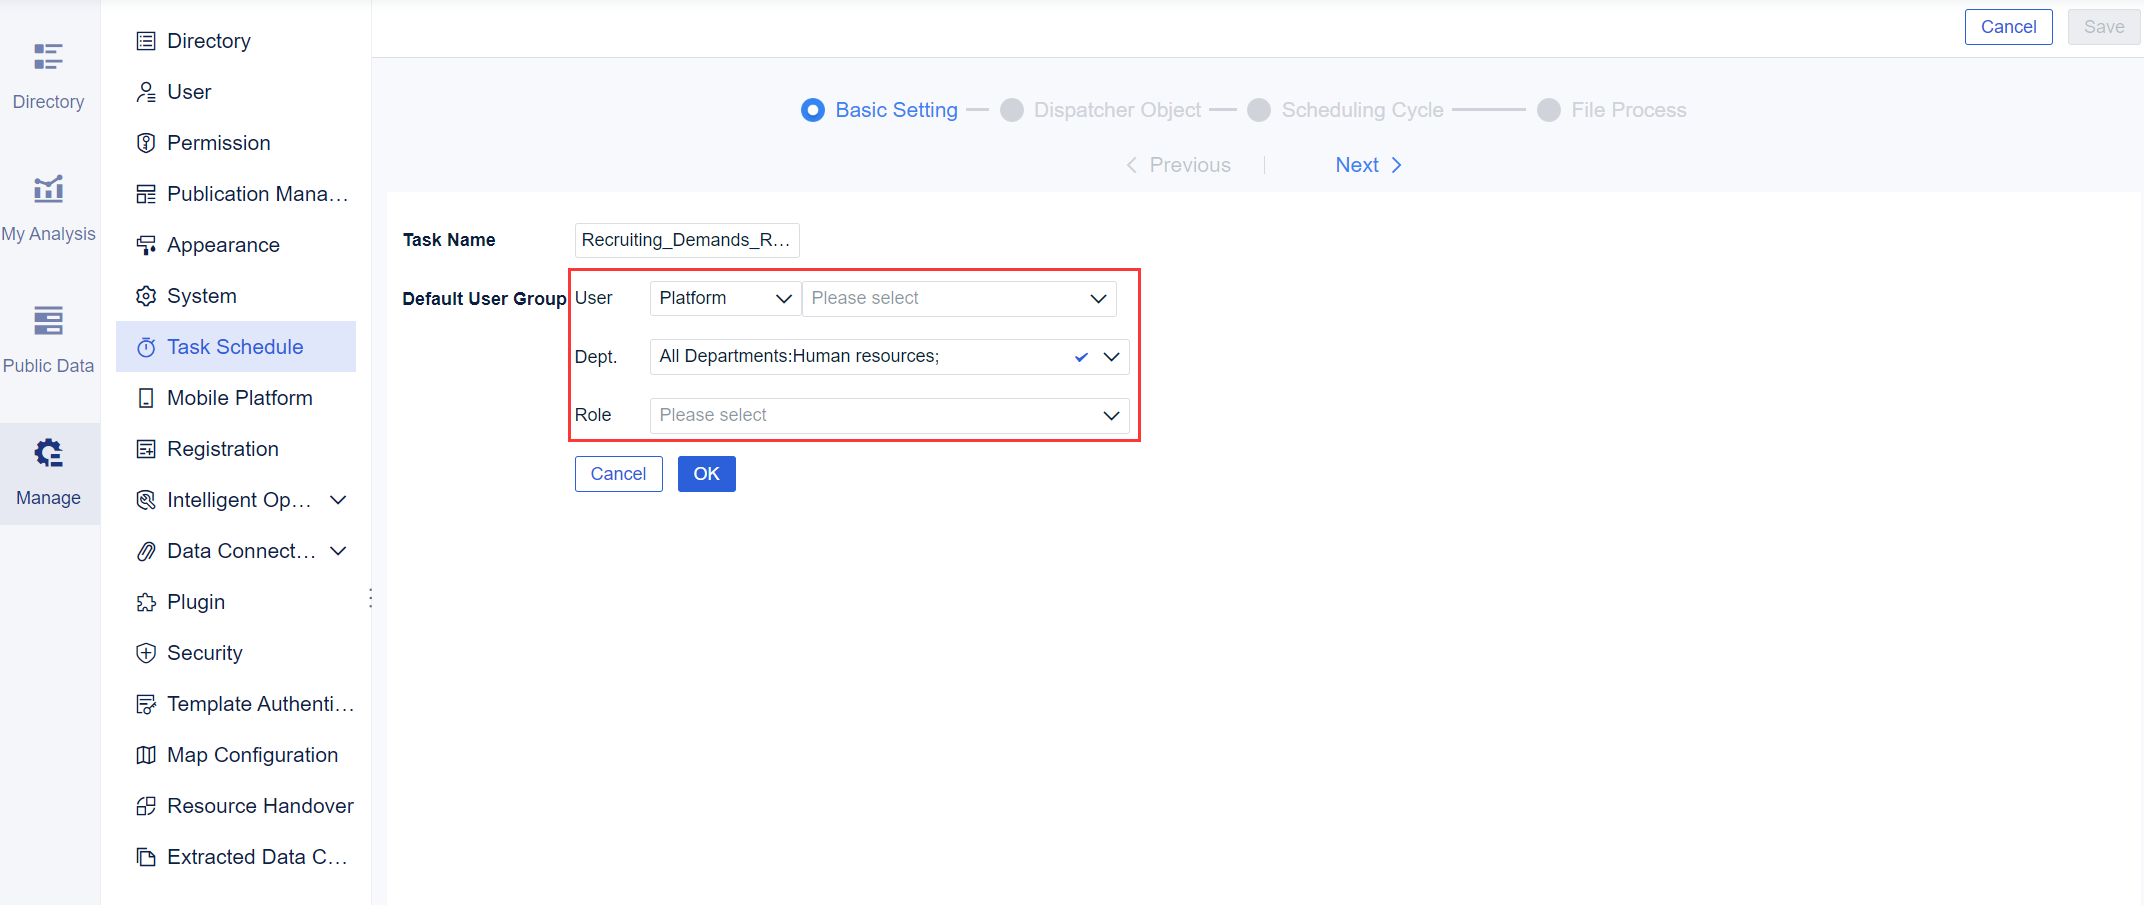Image resolution: width=2144 pixels, height=905 pixels.
Task: Click the Permission shield icon
Action: [x=146, y=143]
